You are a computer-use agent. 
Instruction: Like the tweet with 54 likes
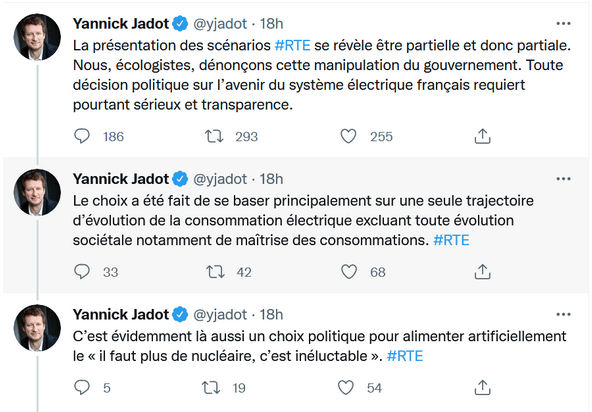[345, 387]
